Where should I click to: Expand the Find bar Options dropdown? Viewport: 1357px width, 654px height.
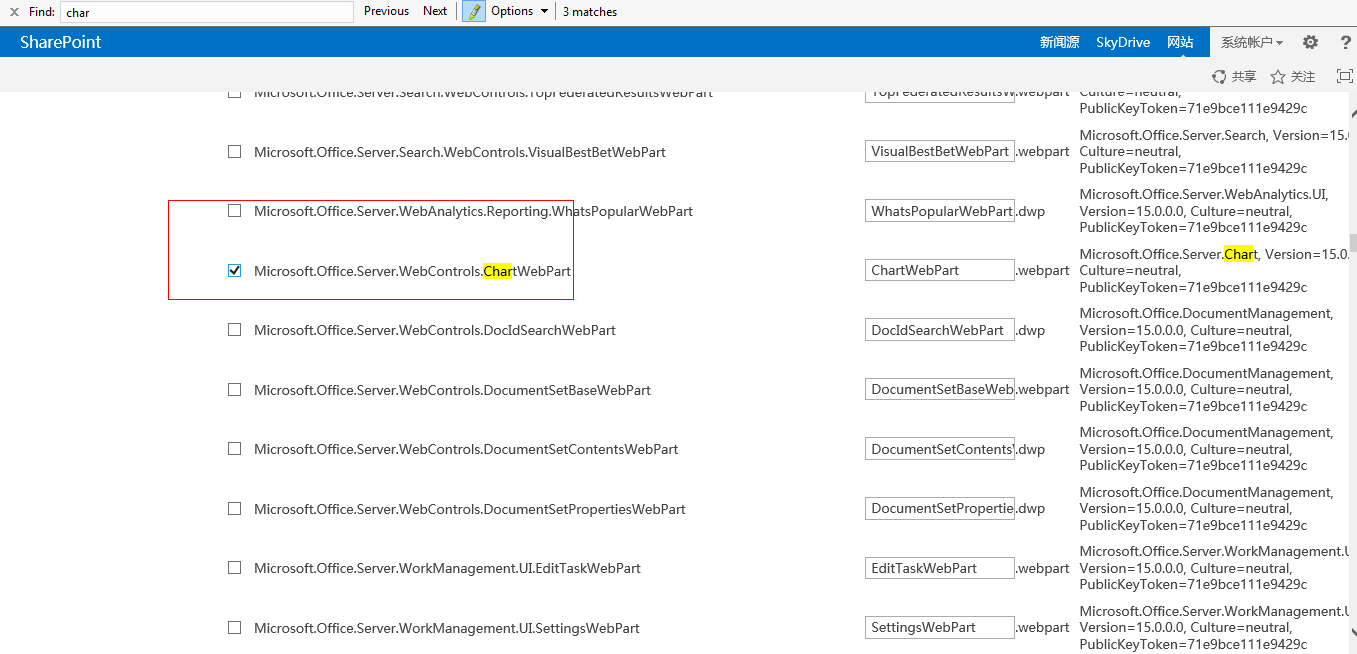coord(520,11)
